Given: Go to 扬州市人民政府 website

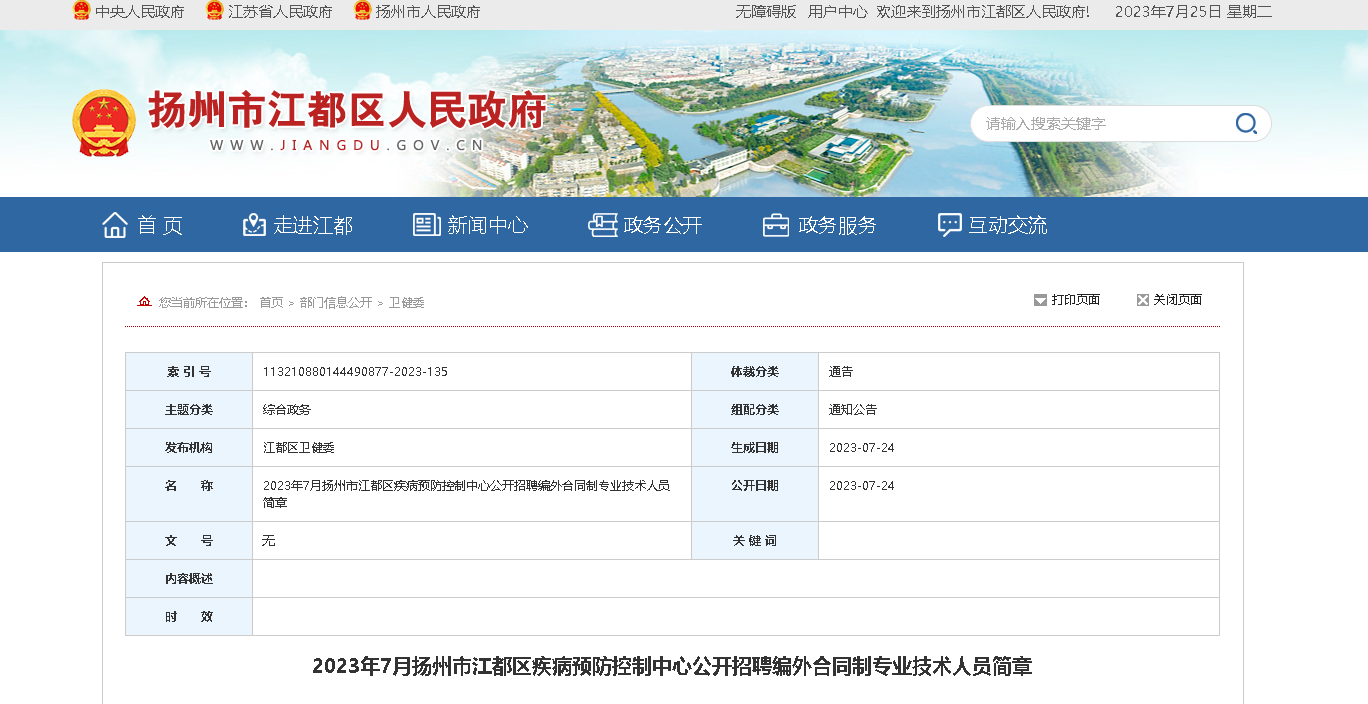Looking at the screenshot, I should click(427, 12).
